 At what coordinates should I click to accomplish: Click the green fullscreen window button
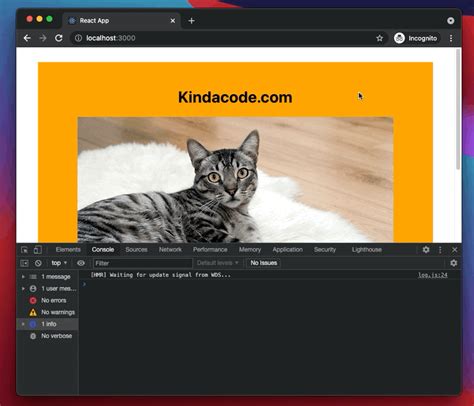pos(49,19)
